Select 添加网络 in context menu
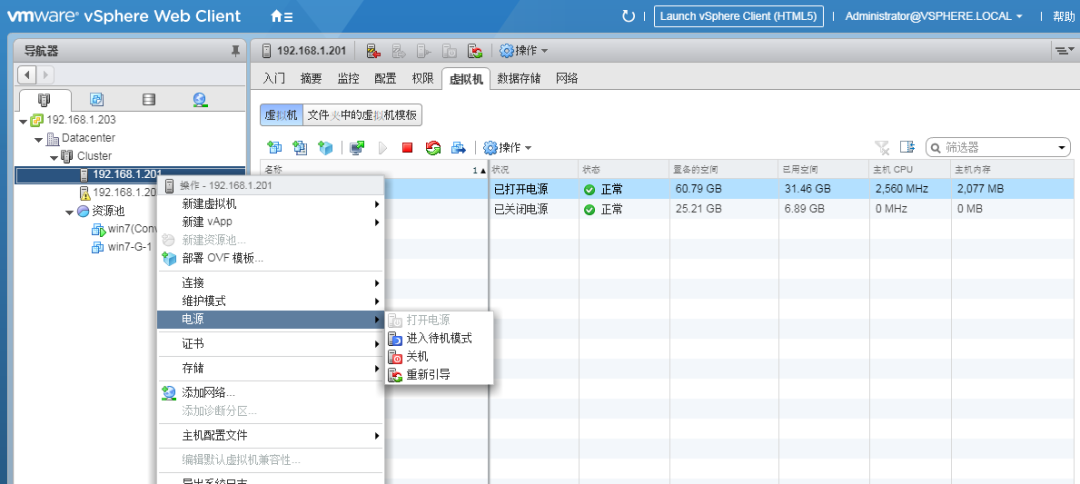1080x484 pixels. point(271,392)
